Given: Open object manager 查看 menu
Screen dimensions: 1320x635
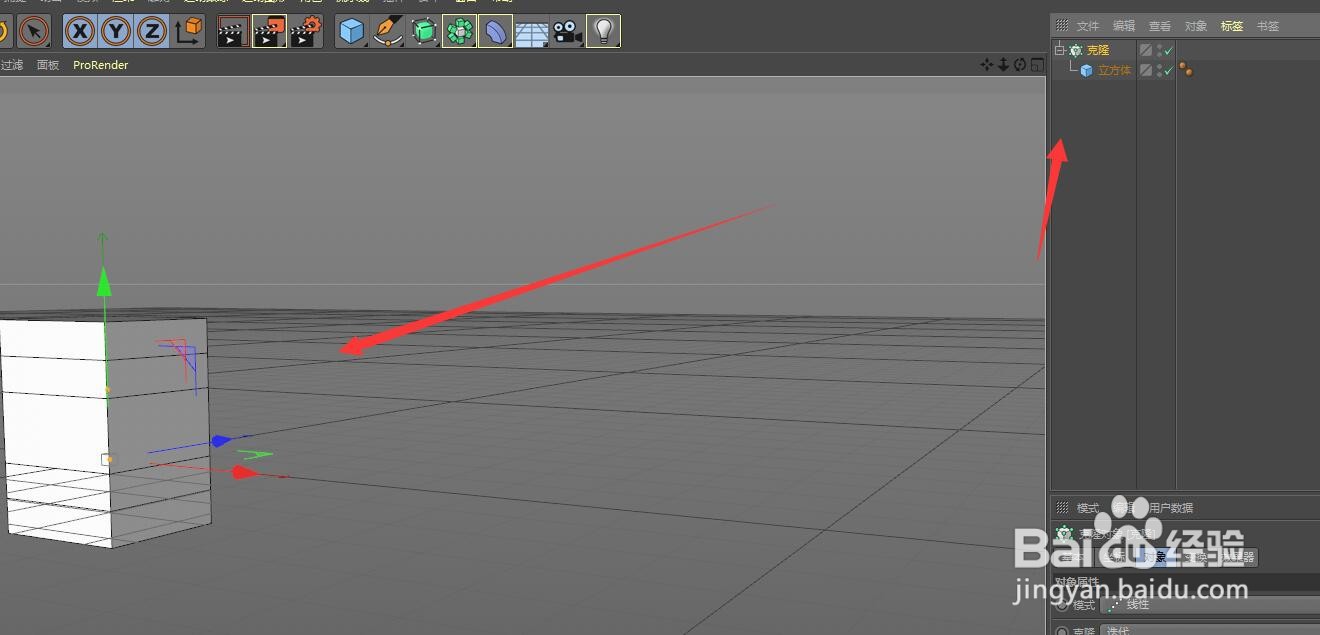Looking at the screenshot, I should point(1160,26).
